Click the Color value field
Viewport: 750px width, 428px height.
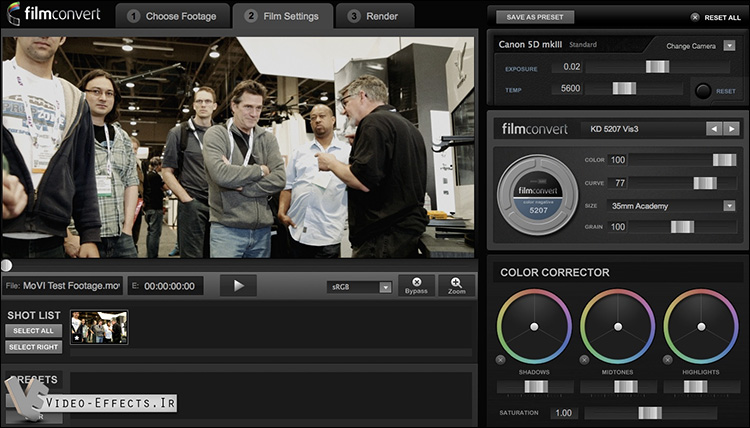click(x=618, y=160)
